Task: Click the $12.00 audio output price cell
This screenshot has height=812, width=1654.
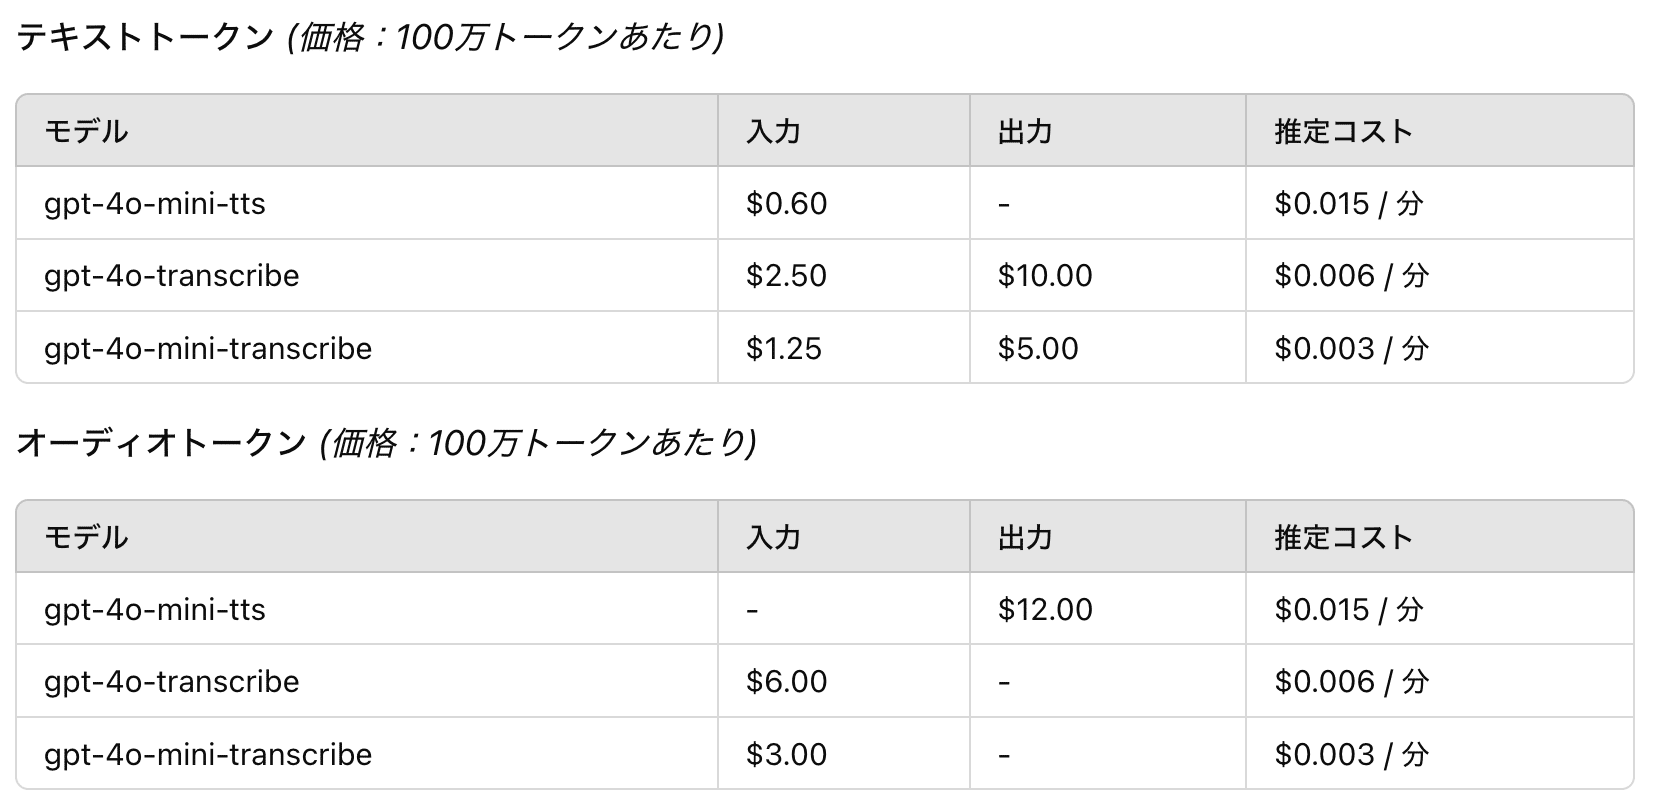Action: [1045, 610]
